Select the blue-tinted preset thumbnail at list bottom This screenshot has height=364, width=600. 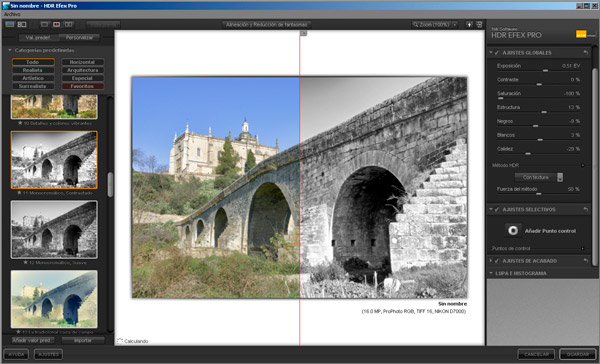[54, 299]
